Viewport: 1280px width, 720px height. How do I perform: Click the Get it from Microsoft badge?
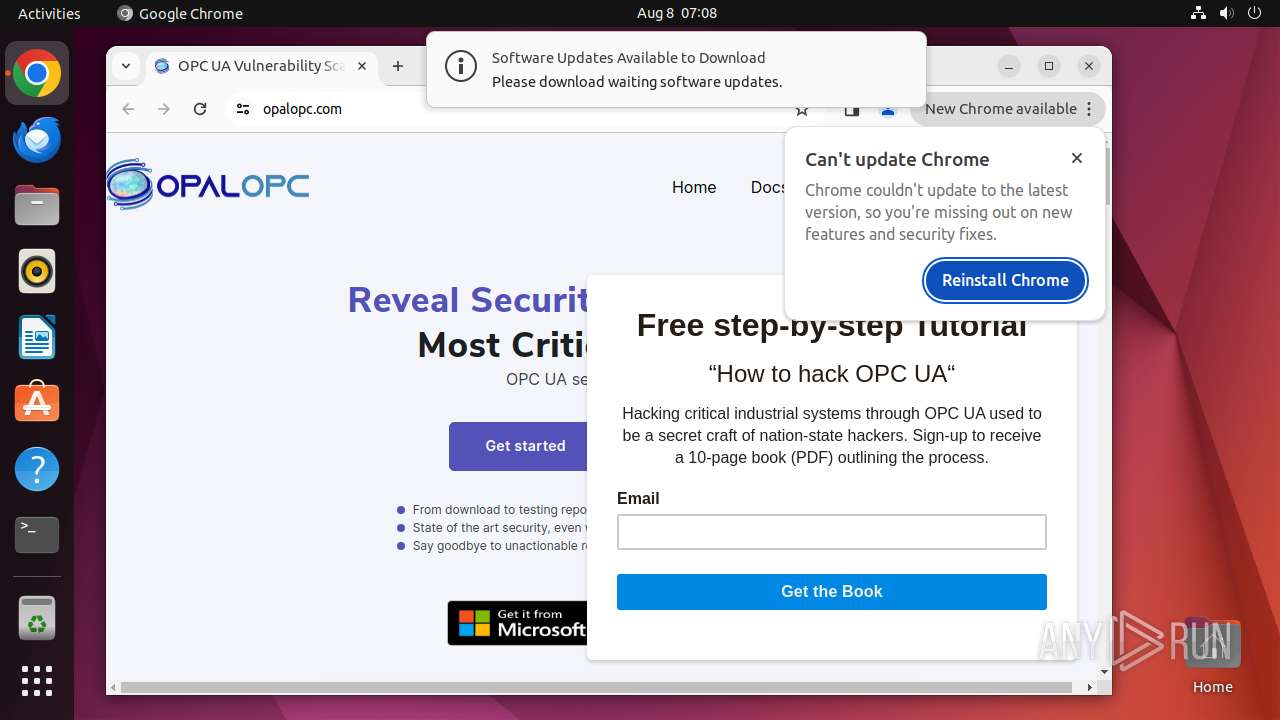(x=518, y=623)
